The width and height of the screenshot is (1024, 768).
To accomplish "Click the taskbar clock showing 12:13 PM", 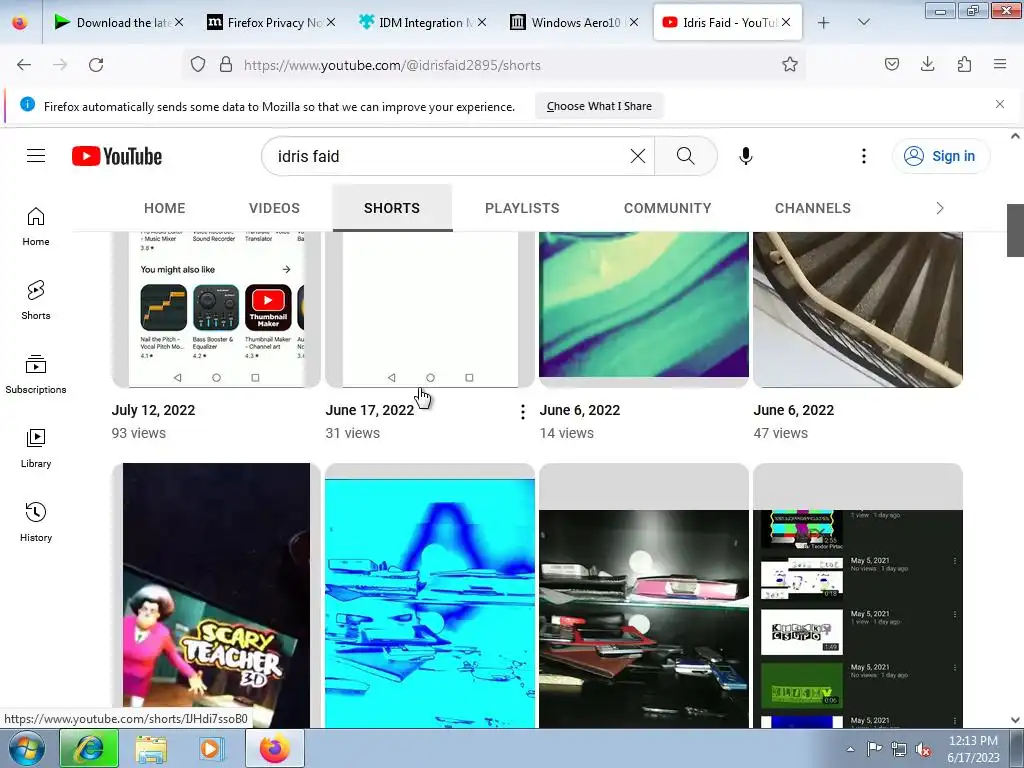I will 973,749.
